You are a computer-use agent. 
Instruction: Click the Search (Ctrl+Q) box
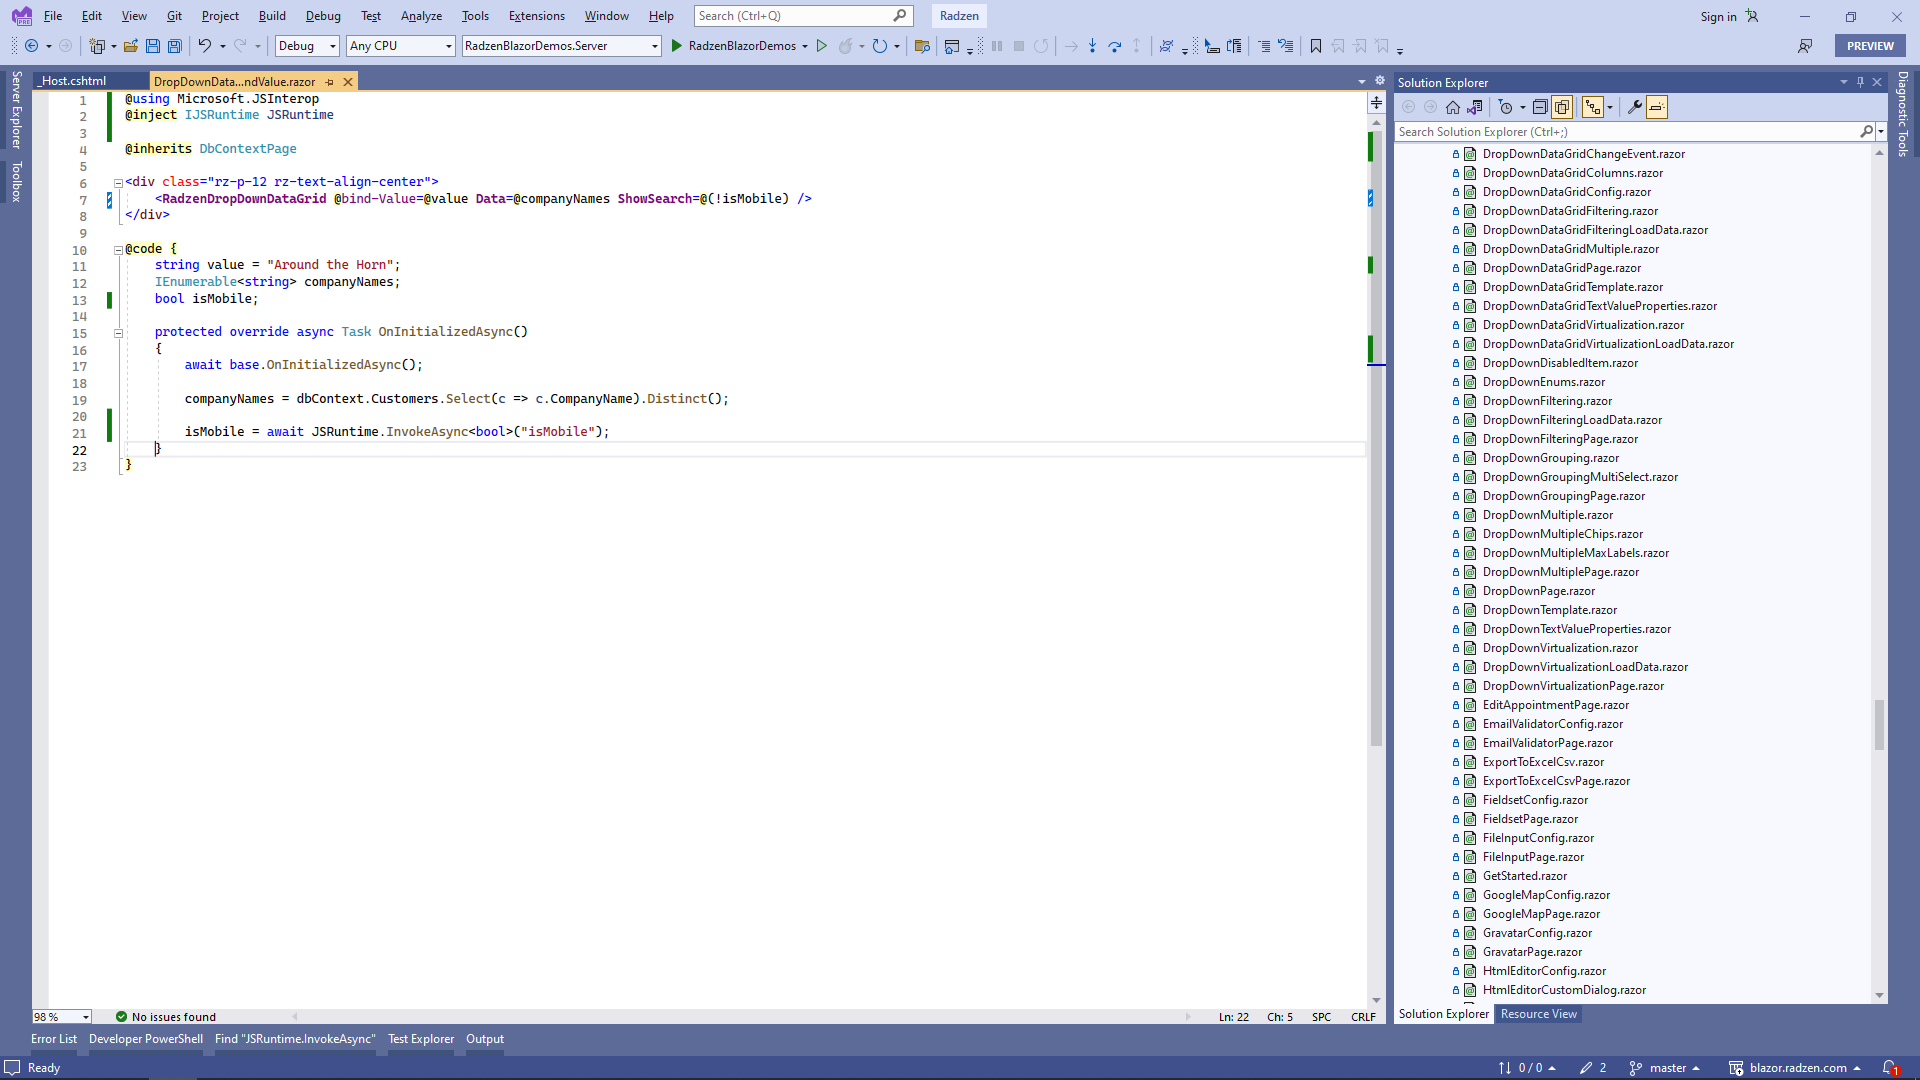803,16
